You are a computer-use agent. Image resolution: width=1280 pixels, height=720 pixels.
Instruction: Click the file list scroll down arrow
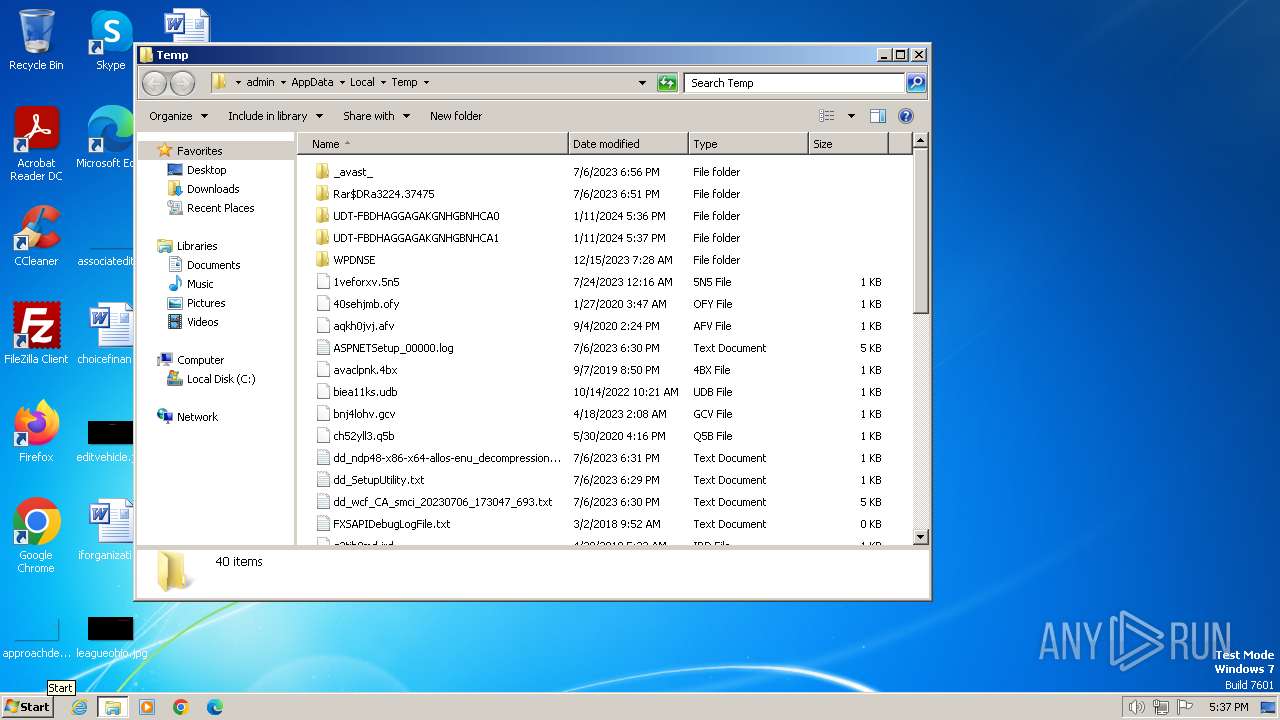(921, 538)
